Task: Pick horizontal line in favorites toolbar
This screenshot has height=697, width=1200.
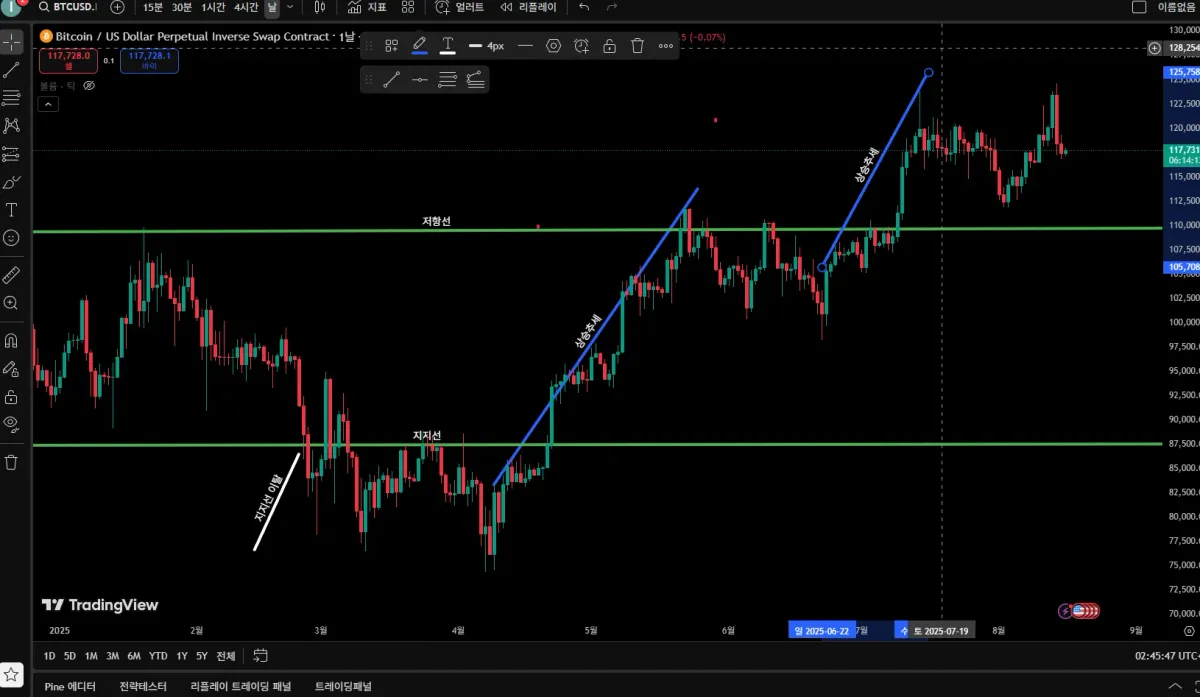Action: (420, 80)
